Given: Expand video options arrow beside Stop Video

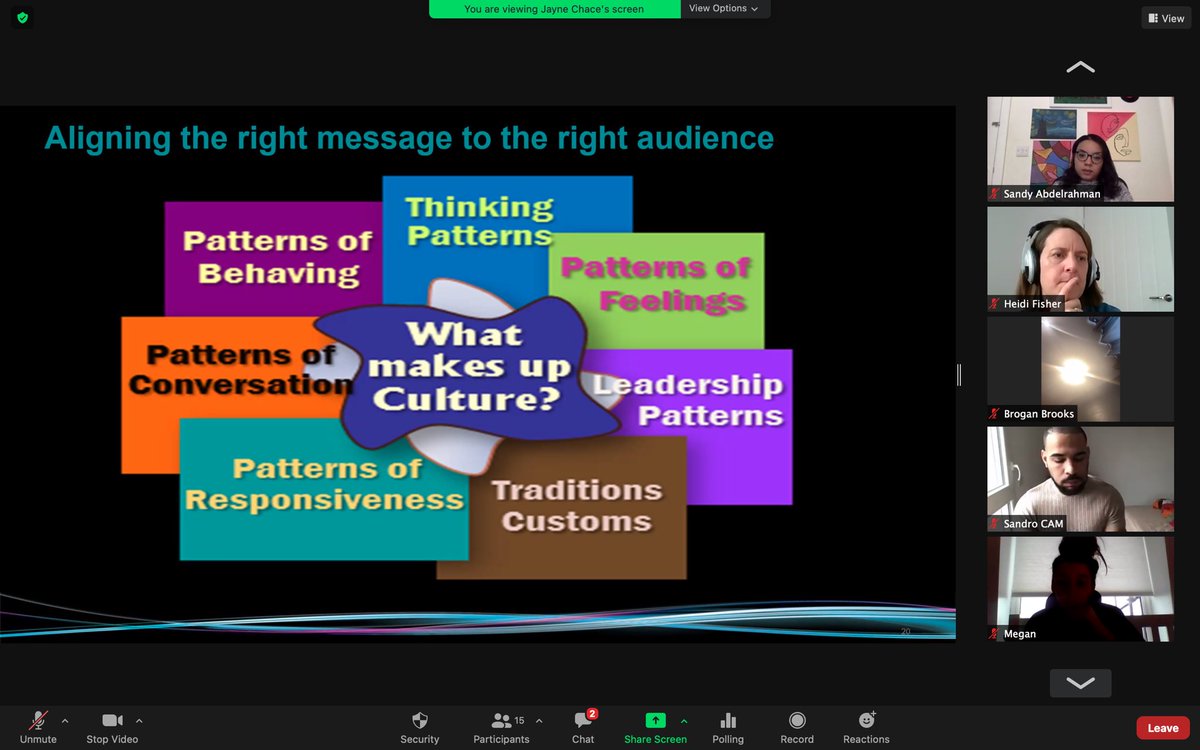Looking at the screenshot, I should tap(139, 720).
